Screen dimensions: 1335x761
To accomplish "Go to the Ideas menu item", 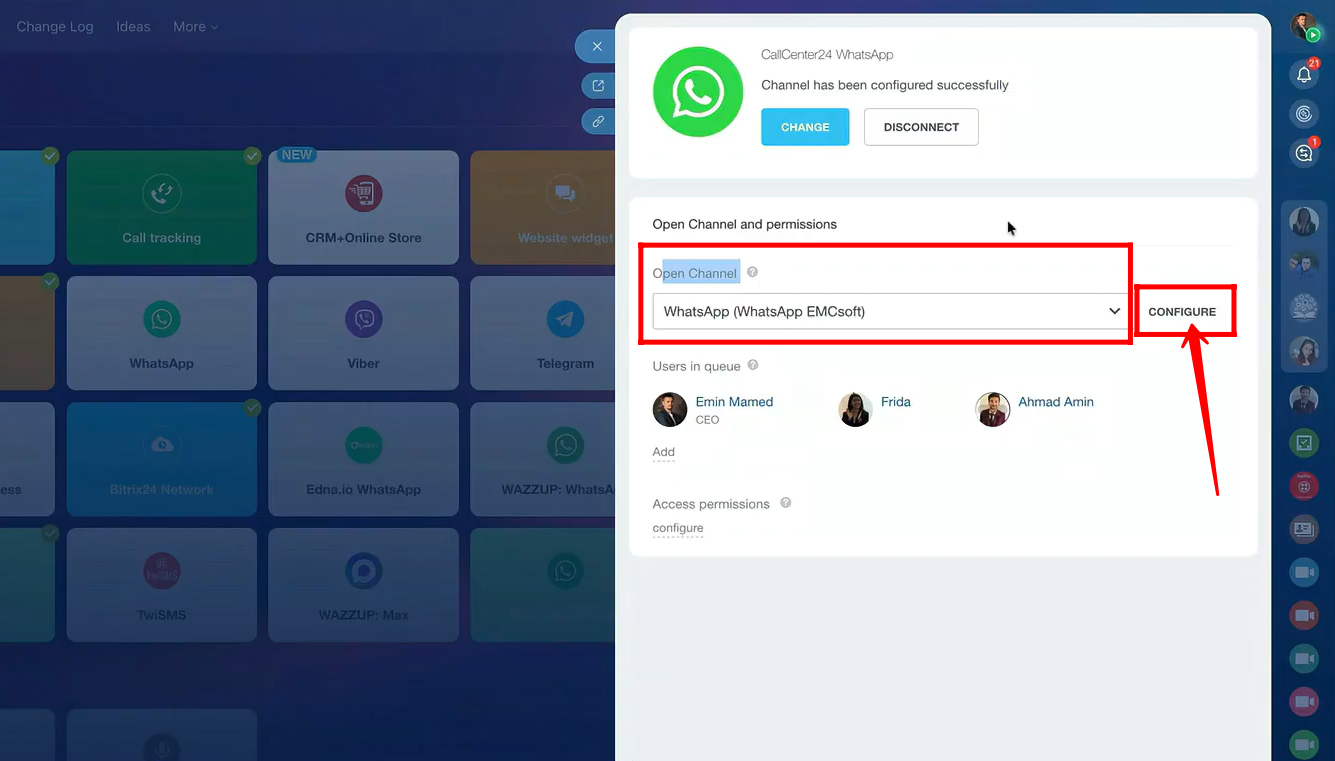I will 133,27.
